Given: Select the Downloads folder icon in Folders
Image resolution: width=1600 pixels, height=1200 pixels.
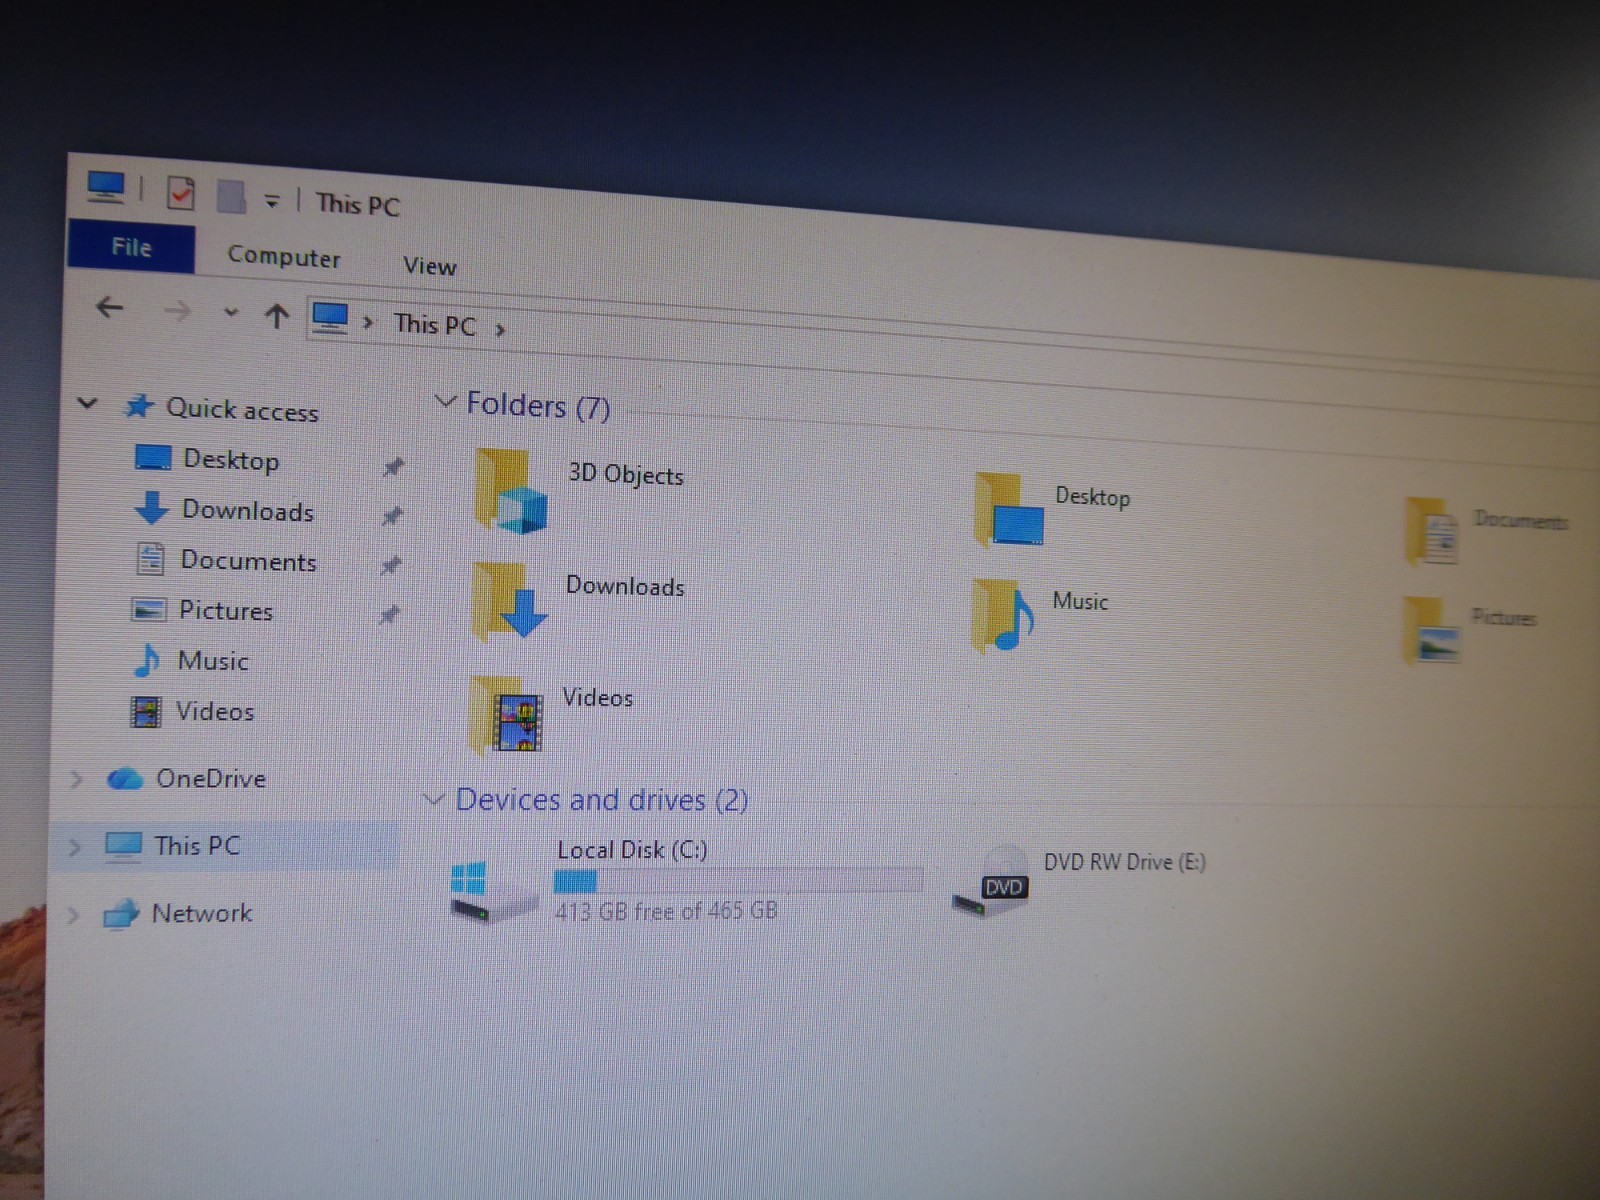Looking at the screenshot, I should click(x=510, y=600).
